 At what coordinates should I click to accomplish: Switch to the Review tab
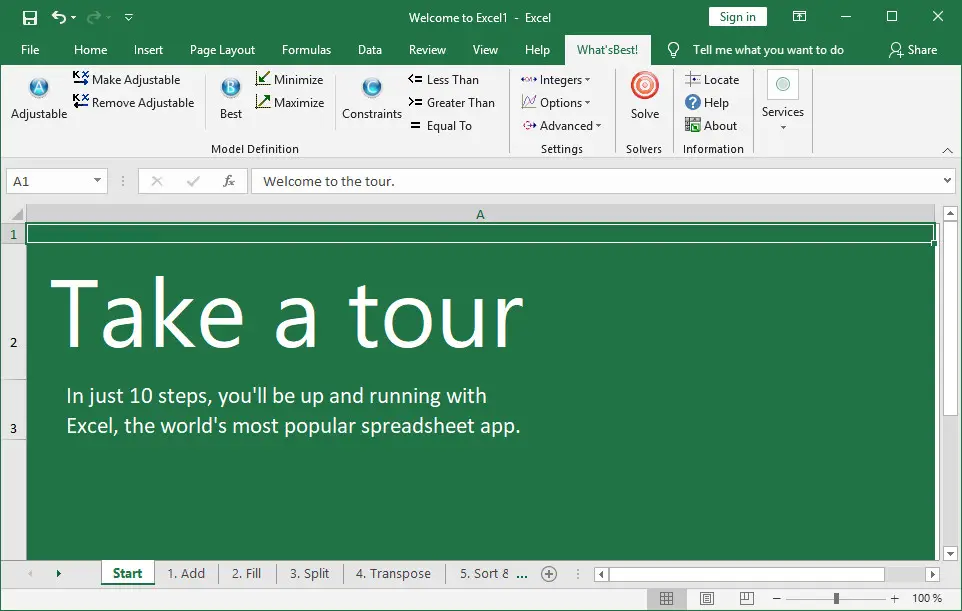click(x=428, y=50)
